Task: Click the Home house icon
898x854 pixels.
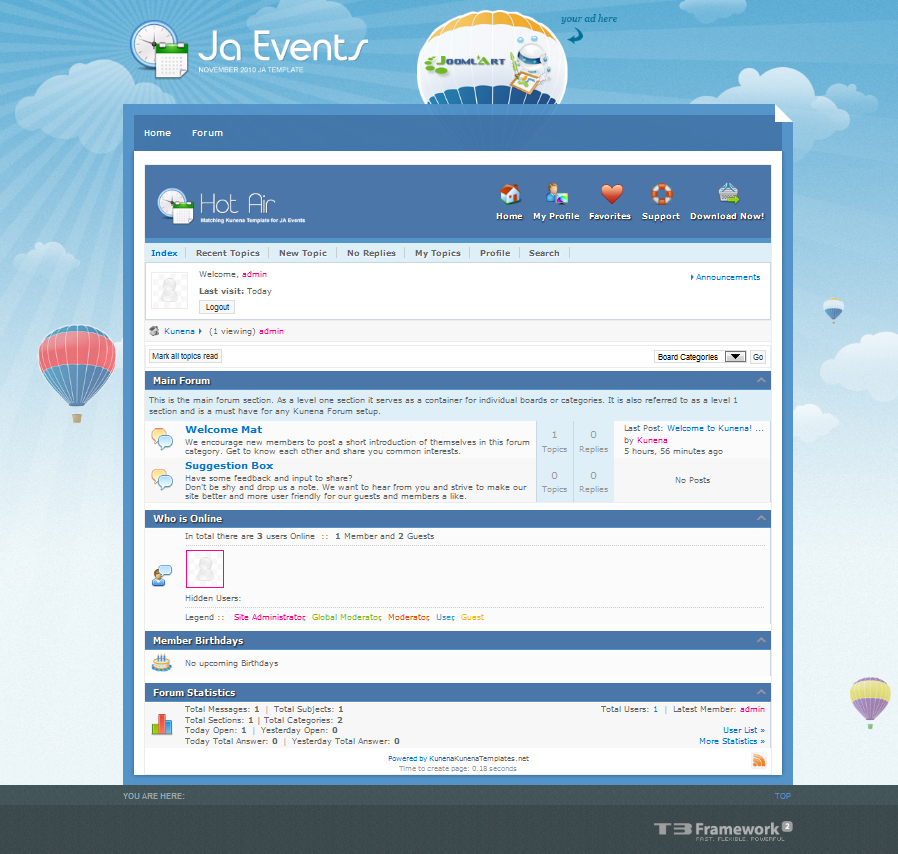Action: [510, 194]
